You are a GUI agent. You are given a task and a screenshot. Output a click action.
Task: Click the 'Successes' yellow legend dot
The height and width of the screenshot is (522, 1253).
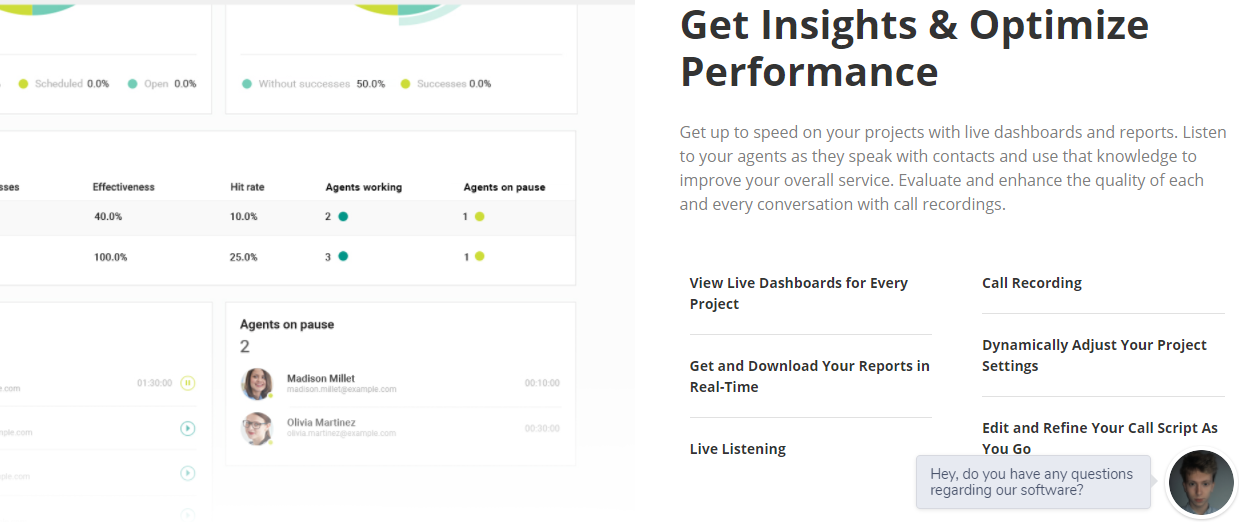(x=405, y=84)
